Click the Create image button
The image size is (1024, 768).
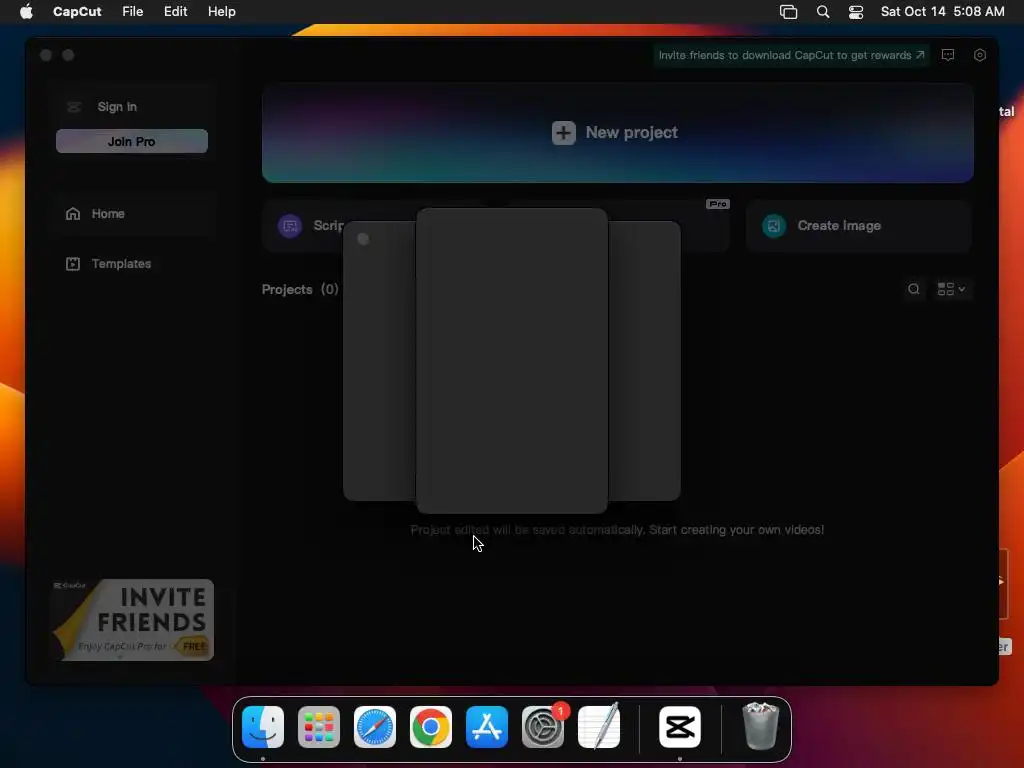click(x=859, y=226)
